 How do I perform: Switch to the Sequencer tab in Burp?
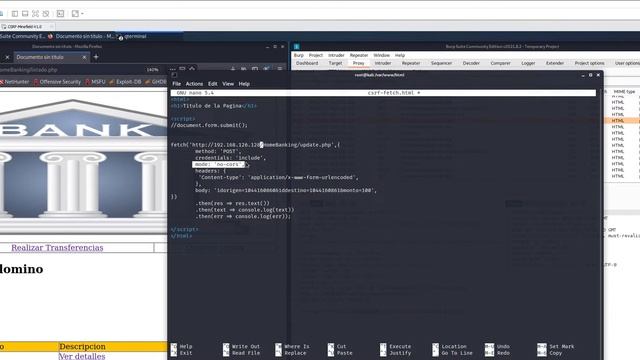(x=442, y=63)
